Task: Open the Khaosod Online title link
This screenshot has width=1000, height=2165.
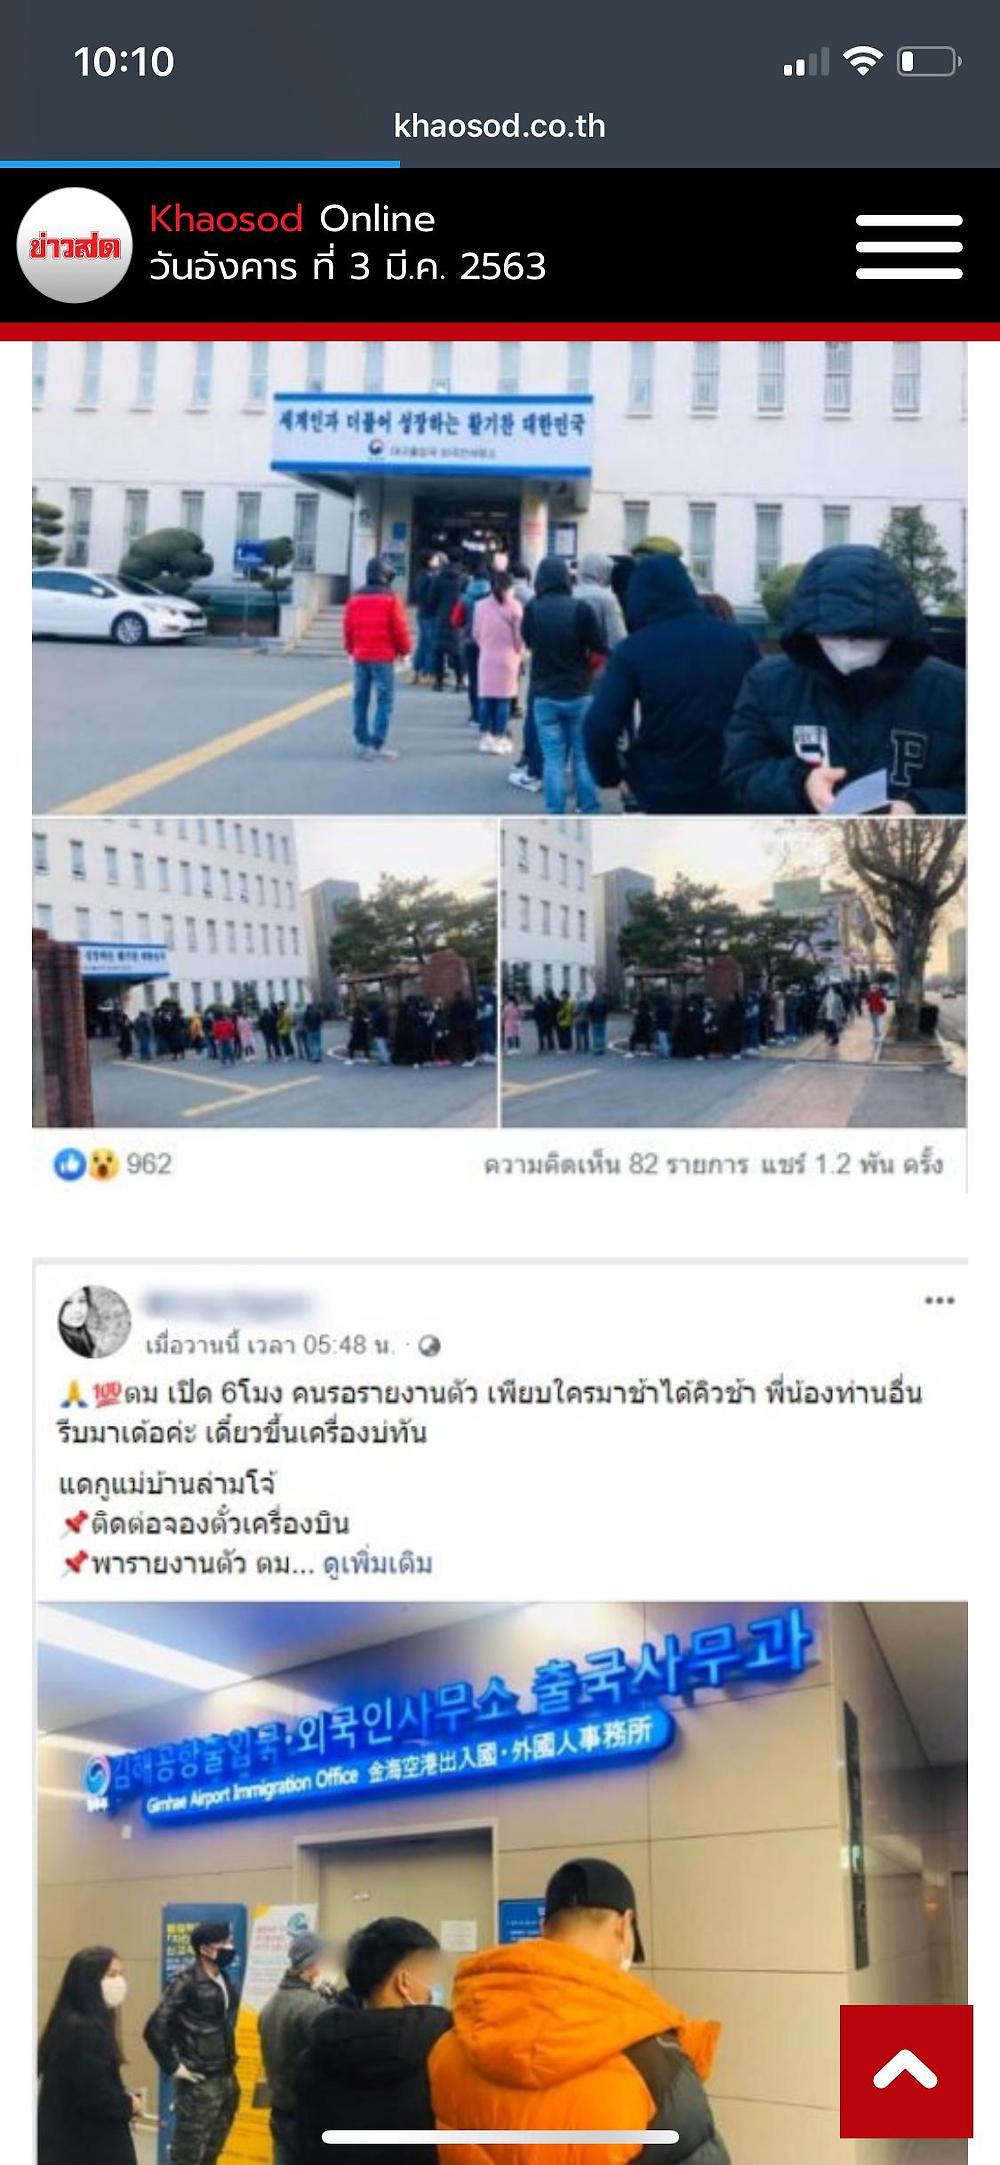Action: pyautogui.click(x=292, y=219)
